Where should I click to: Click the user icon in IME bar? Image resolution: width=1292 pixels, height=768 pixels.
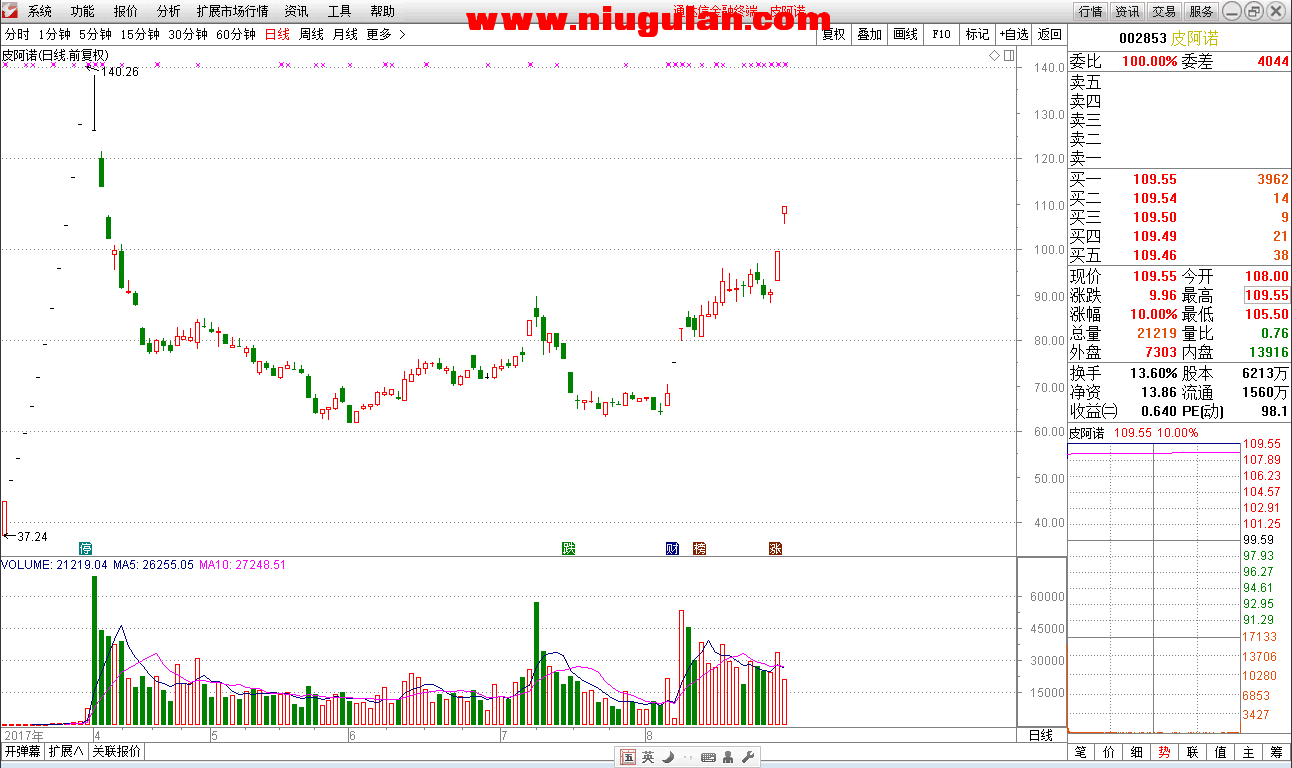(727, 758)
